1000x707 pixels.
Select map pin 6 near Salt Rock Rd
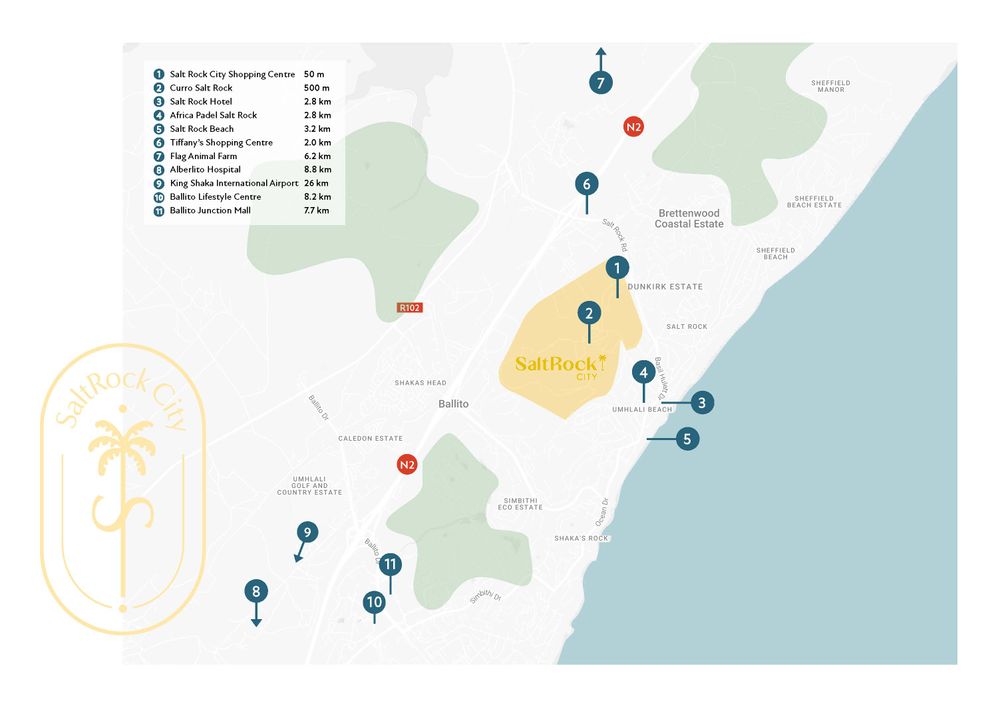click(x=587, y=184)
